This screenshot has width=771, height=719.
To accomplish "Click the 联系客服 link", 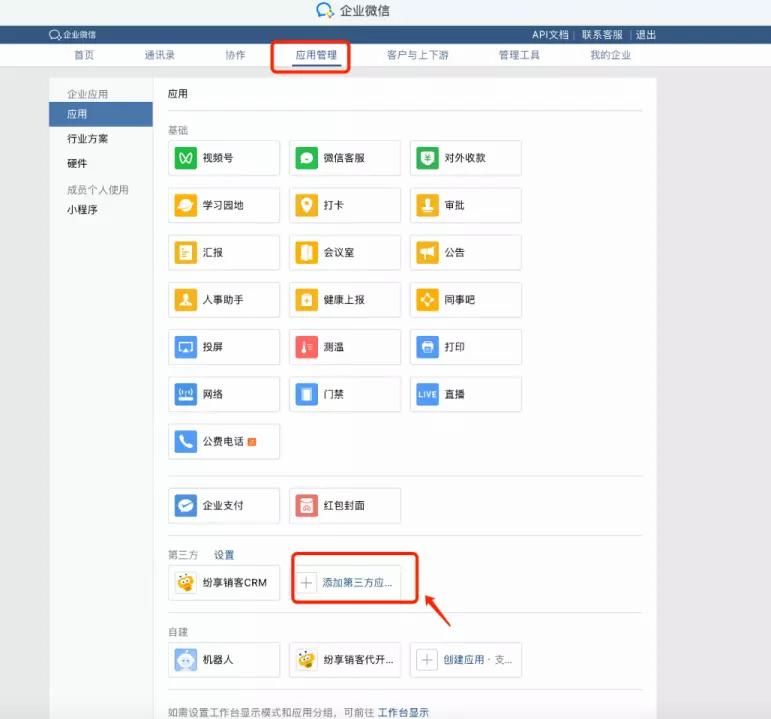I will tap(602, 35).
